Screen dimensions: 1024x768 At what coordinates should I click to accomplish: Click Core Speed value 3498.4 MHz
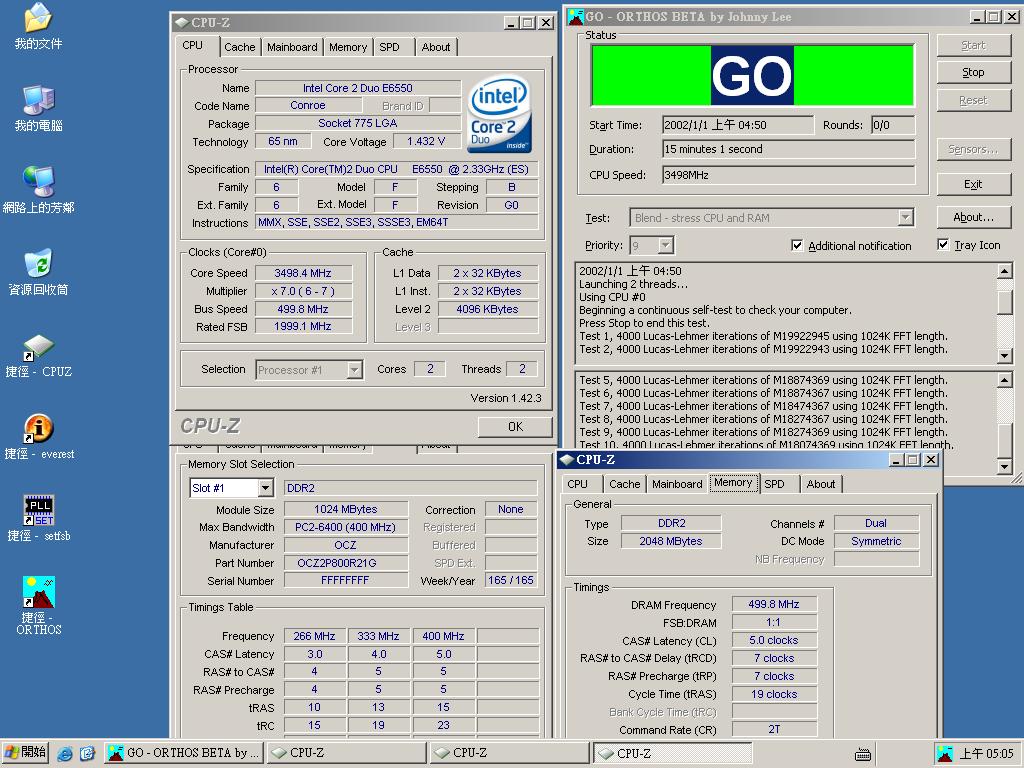pyautogui.click(x=303, y=273)
